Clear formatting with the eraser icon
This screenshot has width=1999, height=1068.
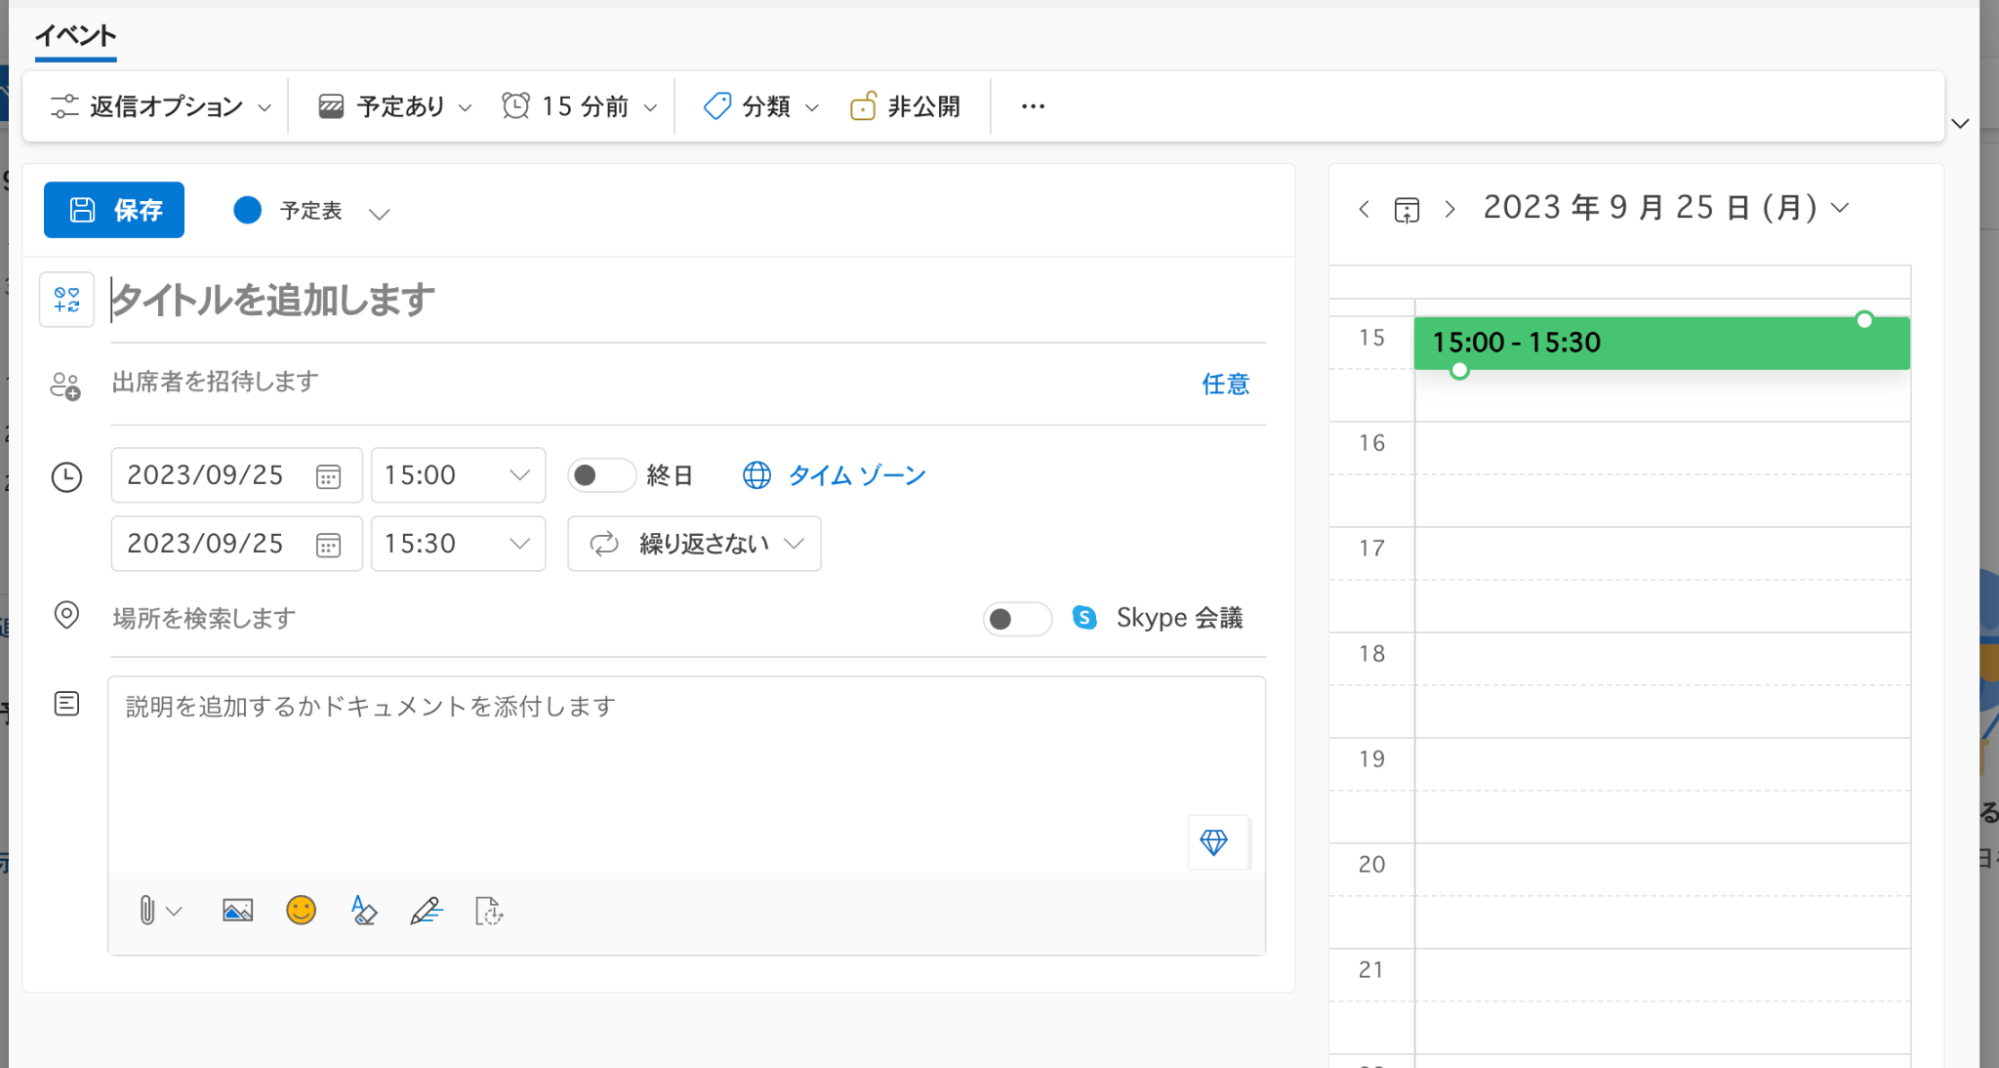363,910
